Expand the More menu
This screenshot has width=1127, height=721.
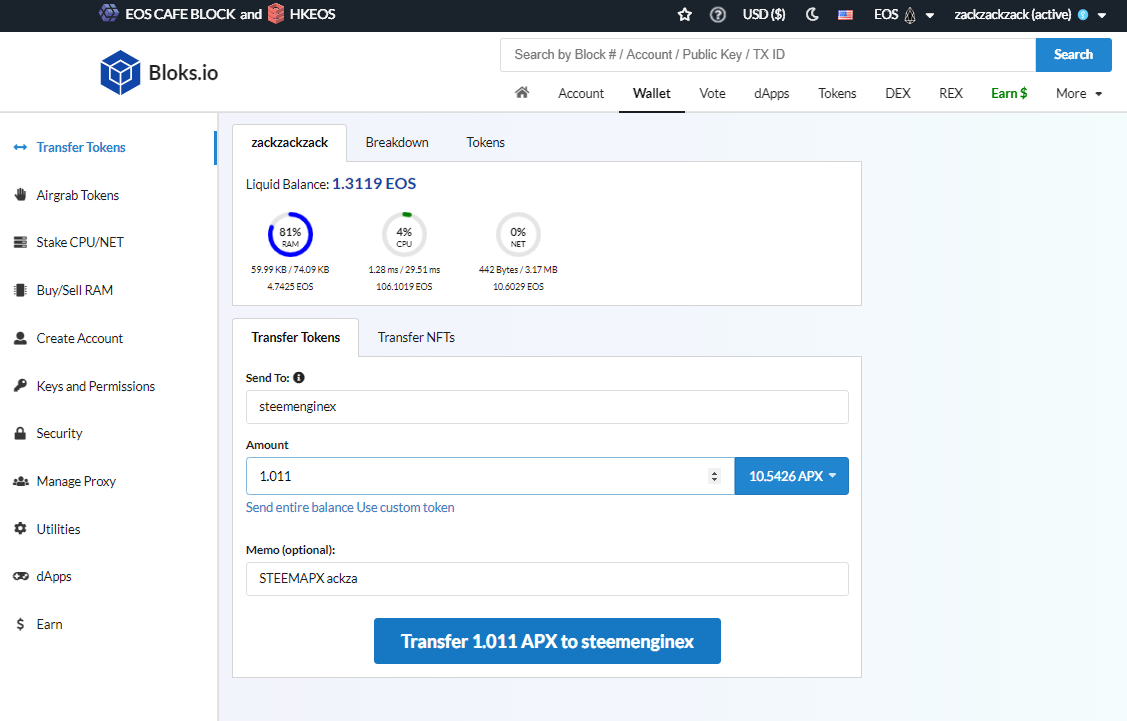1079,93
